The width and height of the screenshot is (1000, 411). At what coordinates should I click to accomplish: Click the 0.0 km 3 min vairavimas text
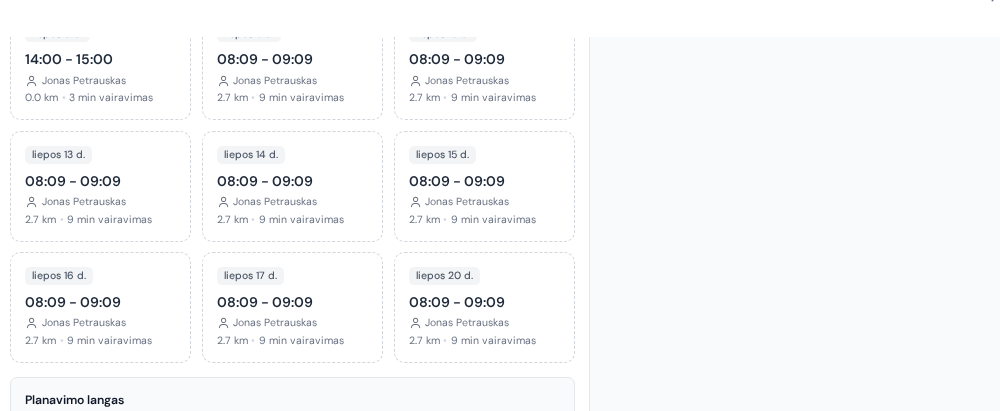tap(89, 98)
